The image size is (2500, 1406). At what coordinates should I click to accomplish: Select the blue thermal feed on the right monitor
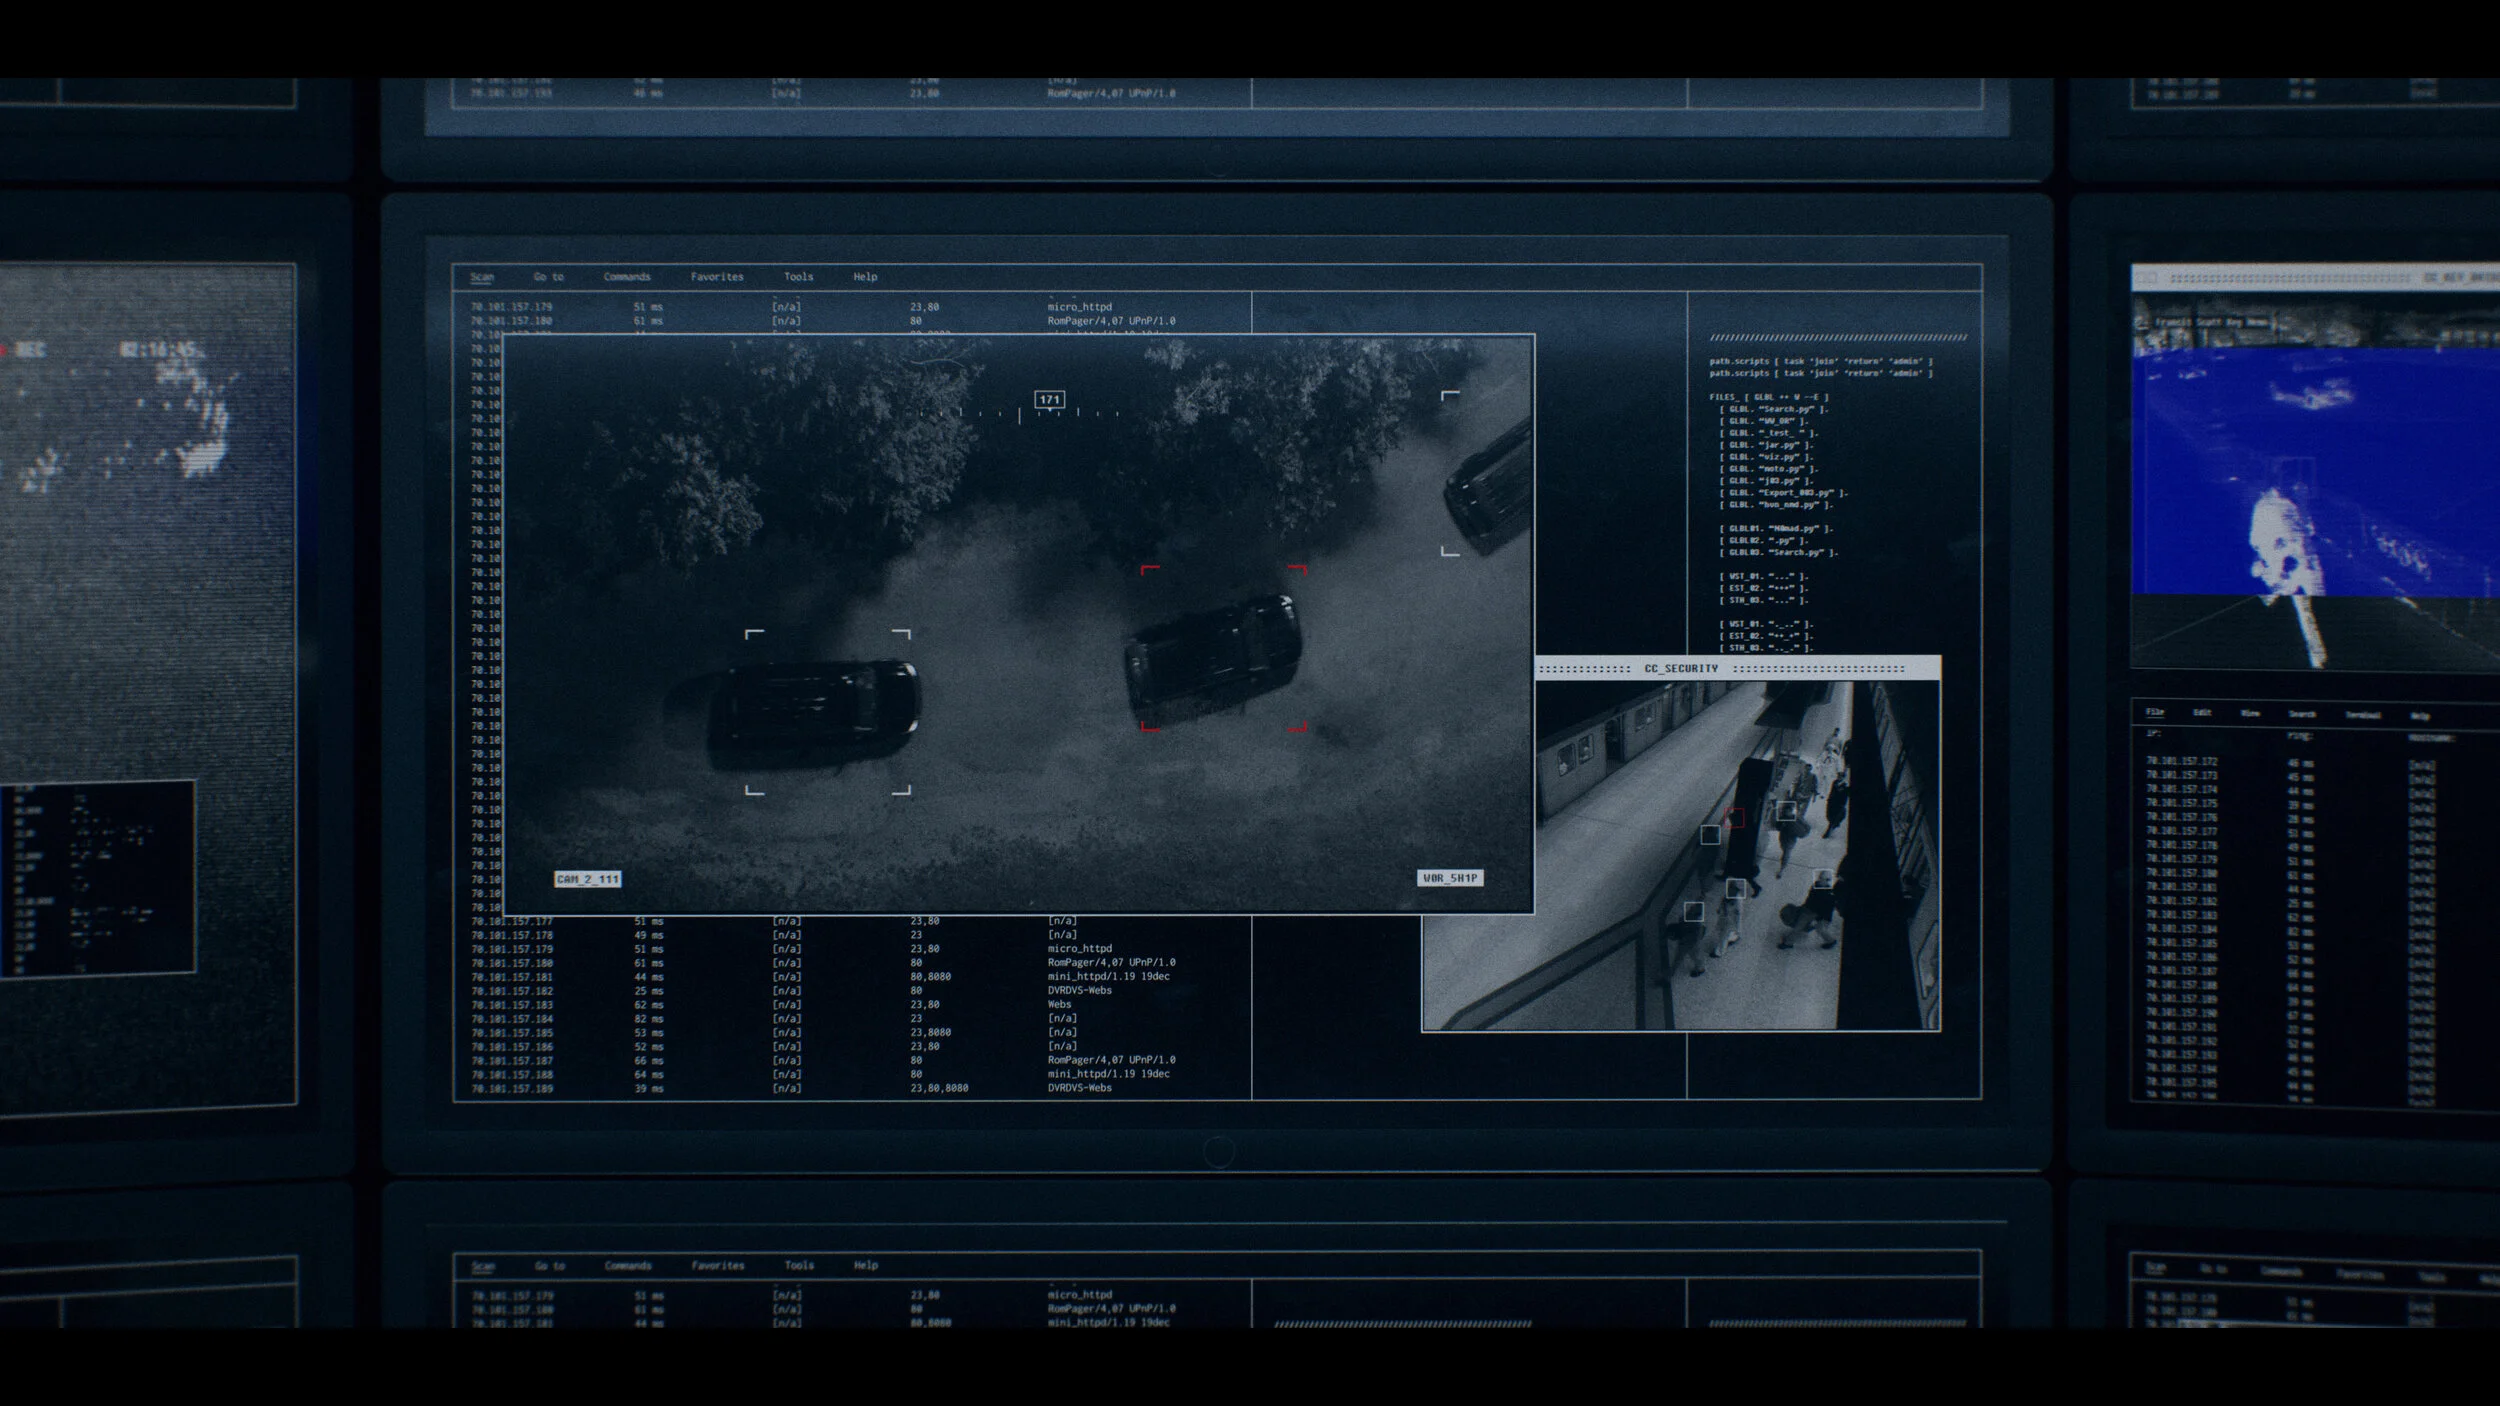pos(2315,480)
